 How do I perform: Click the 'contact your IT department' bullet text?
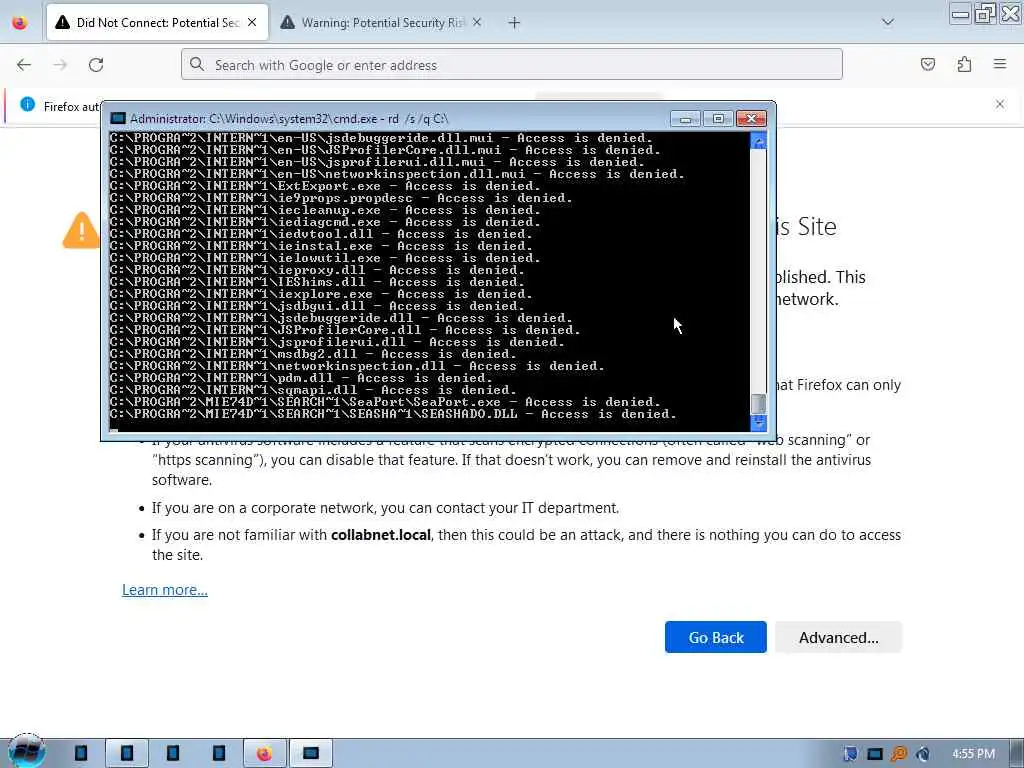[x=385, y=508]
